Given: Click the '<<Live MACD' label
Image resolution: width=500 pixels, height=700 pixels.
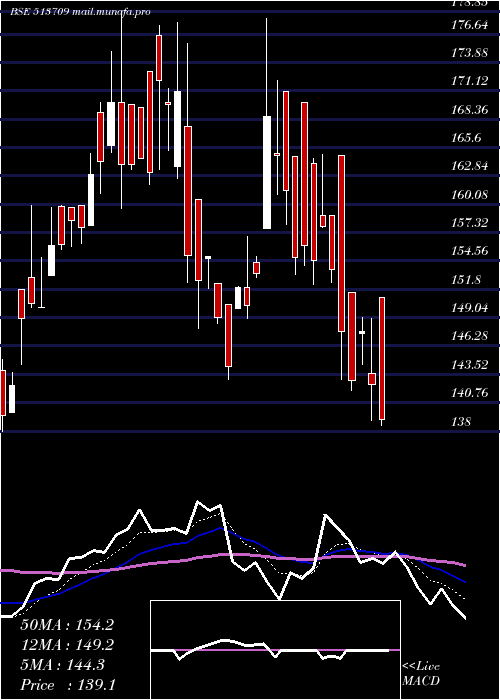Looking at the screenshot, I should [x=421, y=673].
